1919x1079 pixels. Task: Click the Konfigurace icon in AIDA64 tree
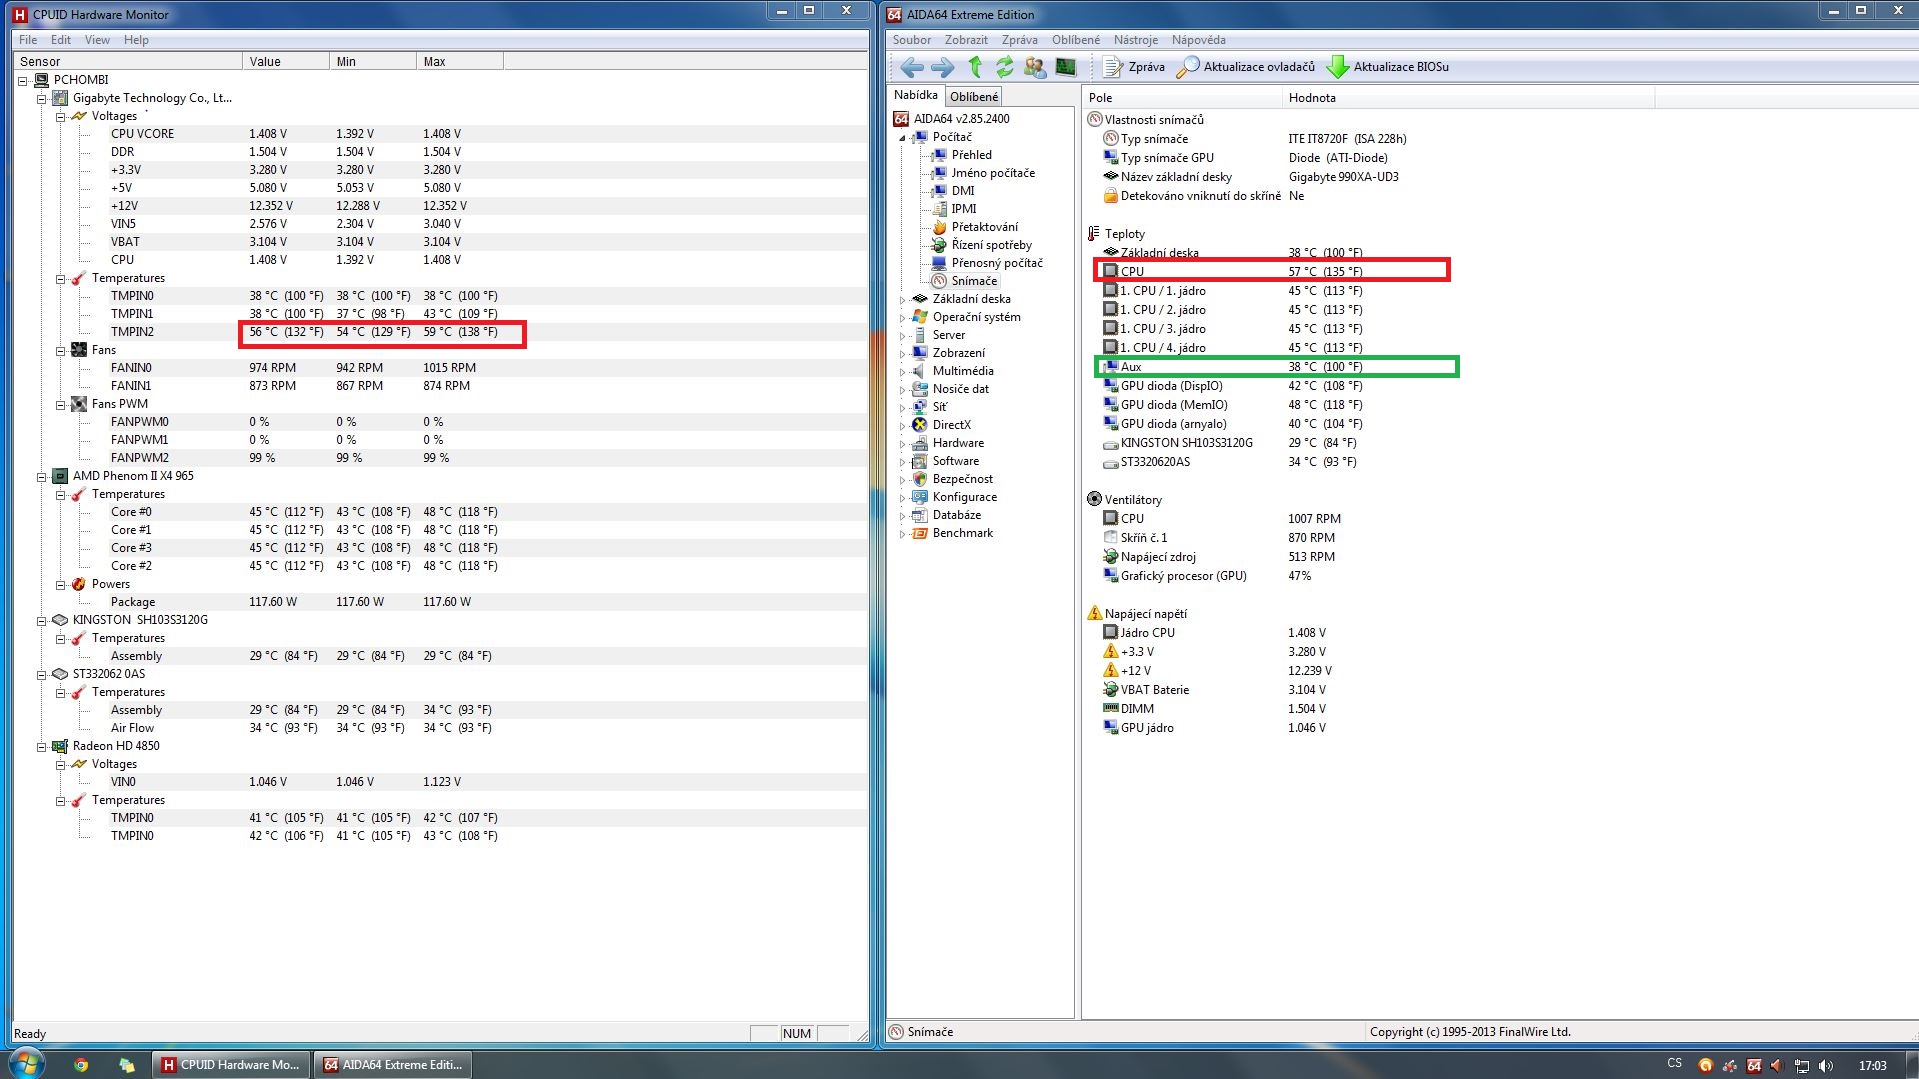tap(920, 497)
